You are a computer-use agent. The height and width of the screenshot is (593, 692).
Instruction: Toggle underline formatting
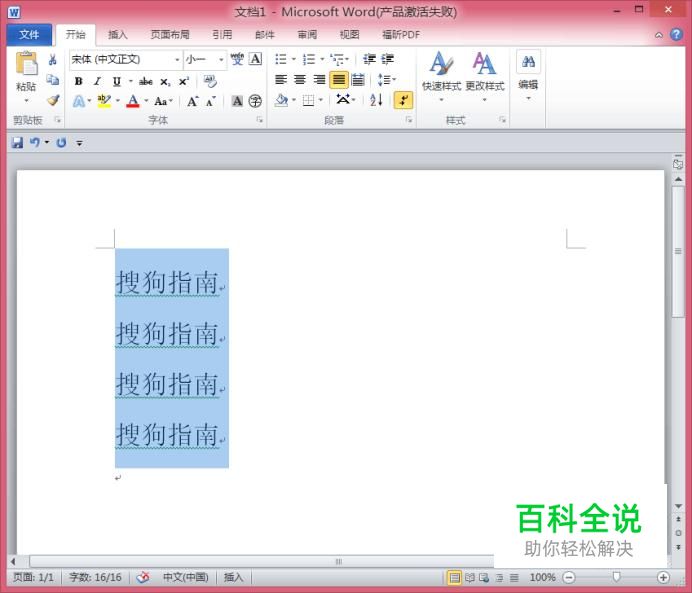pos(117,81)
